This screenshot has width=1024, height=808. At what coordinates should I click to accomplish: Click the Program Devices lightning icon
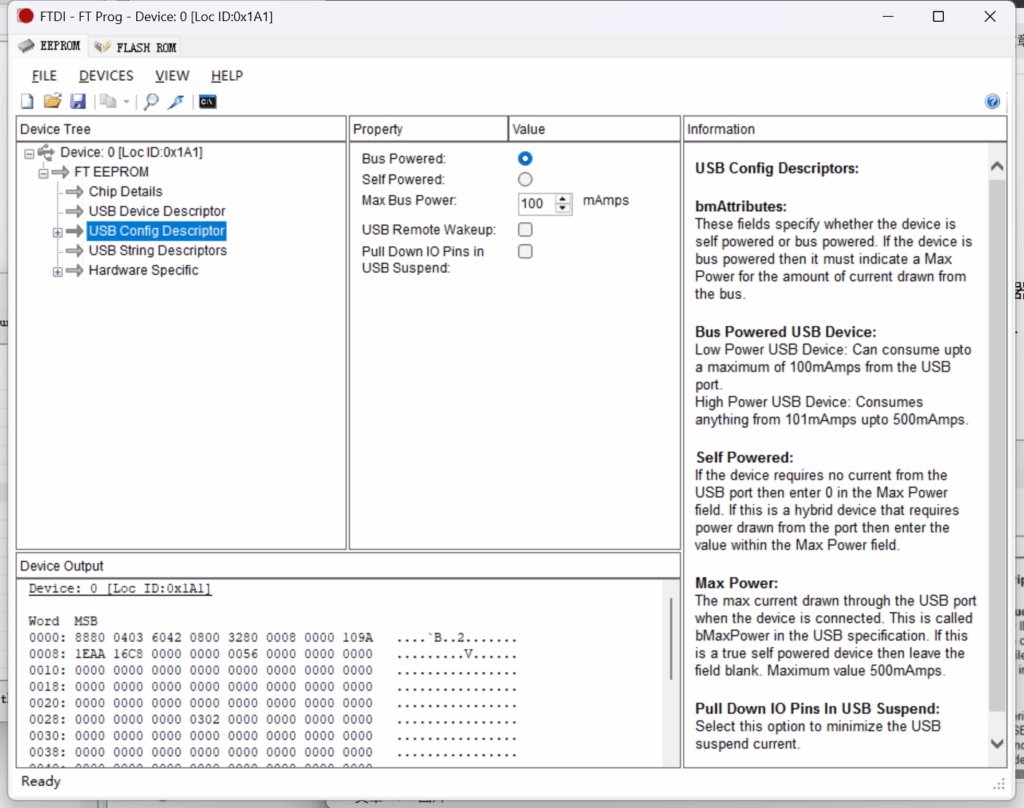pyautogui.click(x=176, y=101)
